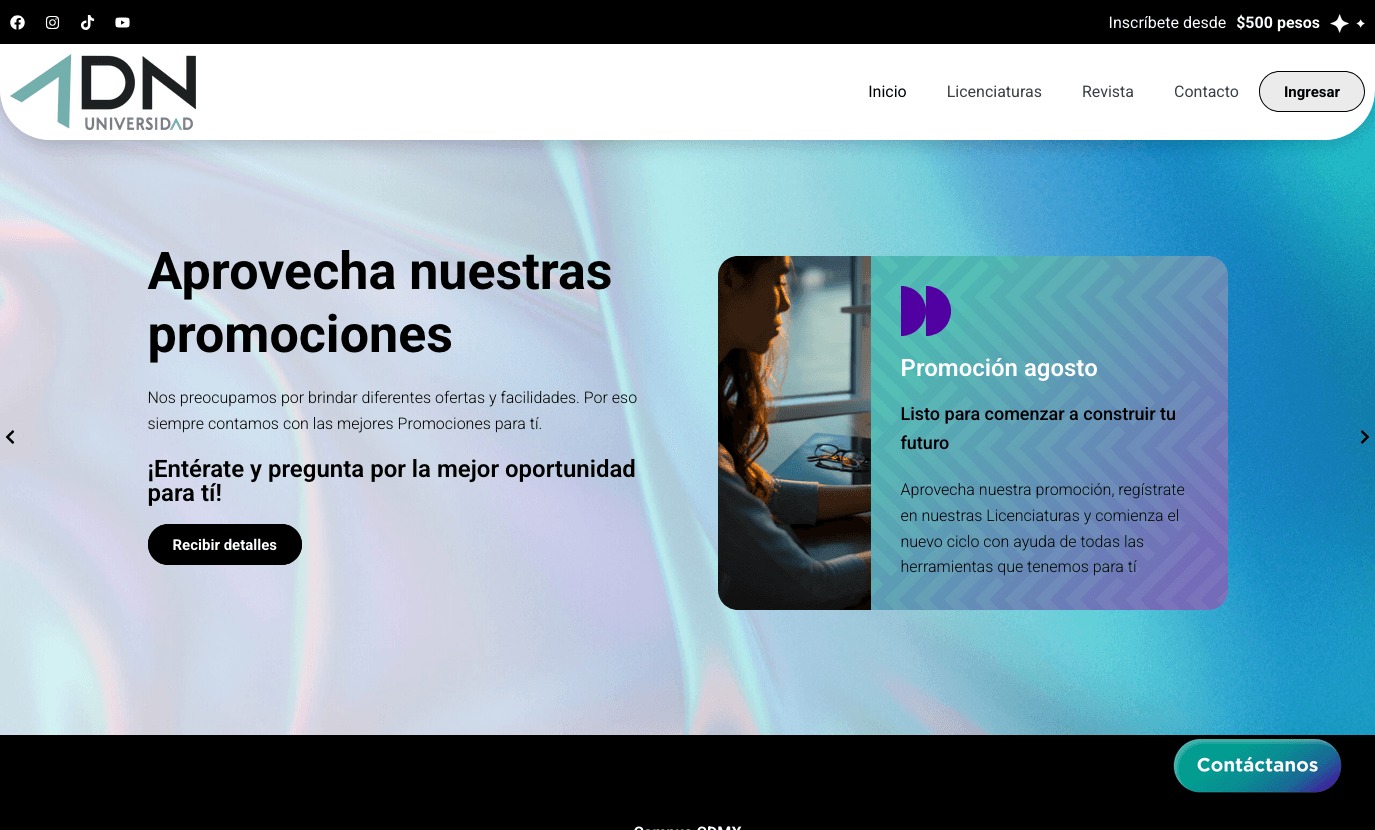Click the sparkle stars icon in top bar
Image resolution: width=1375 pixels, height=830 pixels.
pos(1347,23)
